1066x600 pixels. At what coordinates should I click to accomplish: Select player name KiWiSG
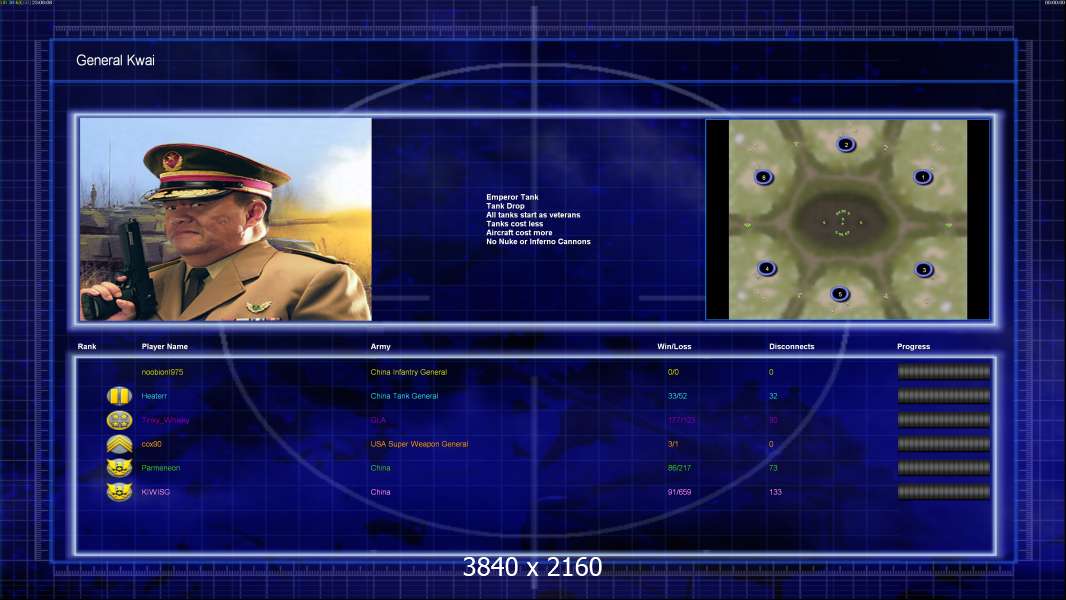coord(156,492)
